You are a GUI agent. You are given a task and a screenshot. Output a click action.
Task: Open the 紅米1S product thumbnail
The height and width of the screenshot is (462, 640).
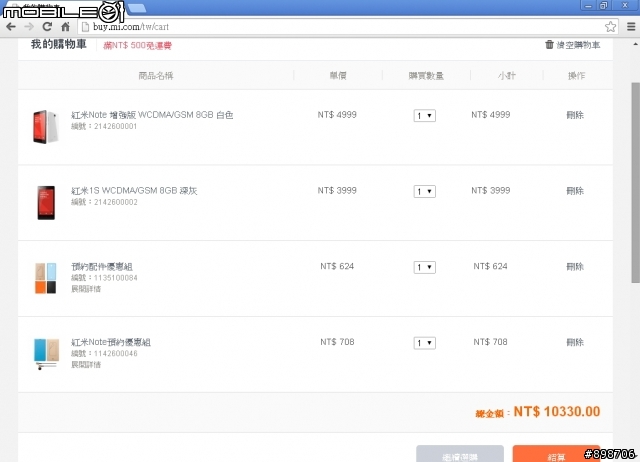point(46,202)
